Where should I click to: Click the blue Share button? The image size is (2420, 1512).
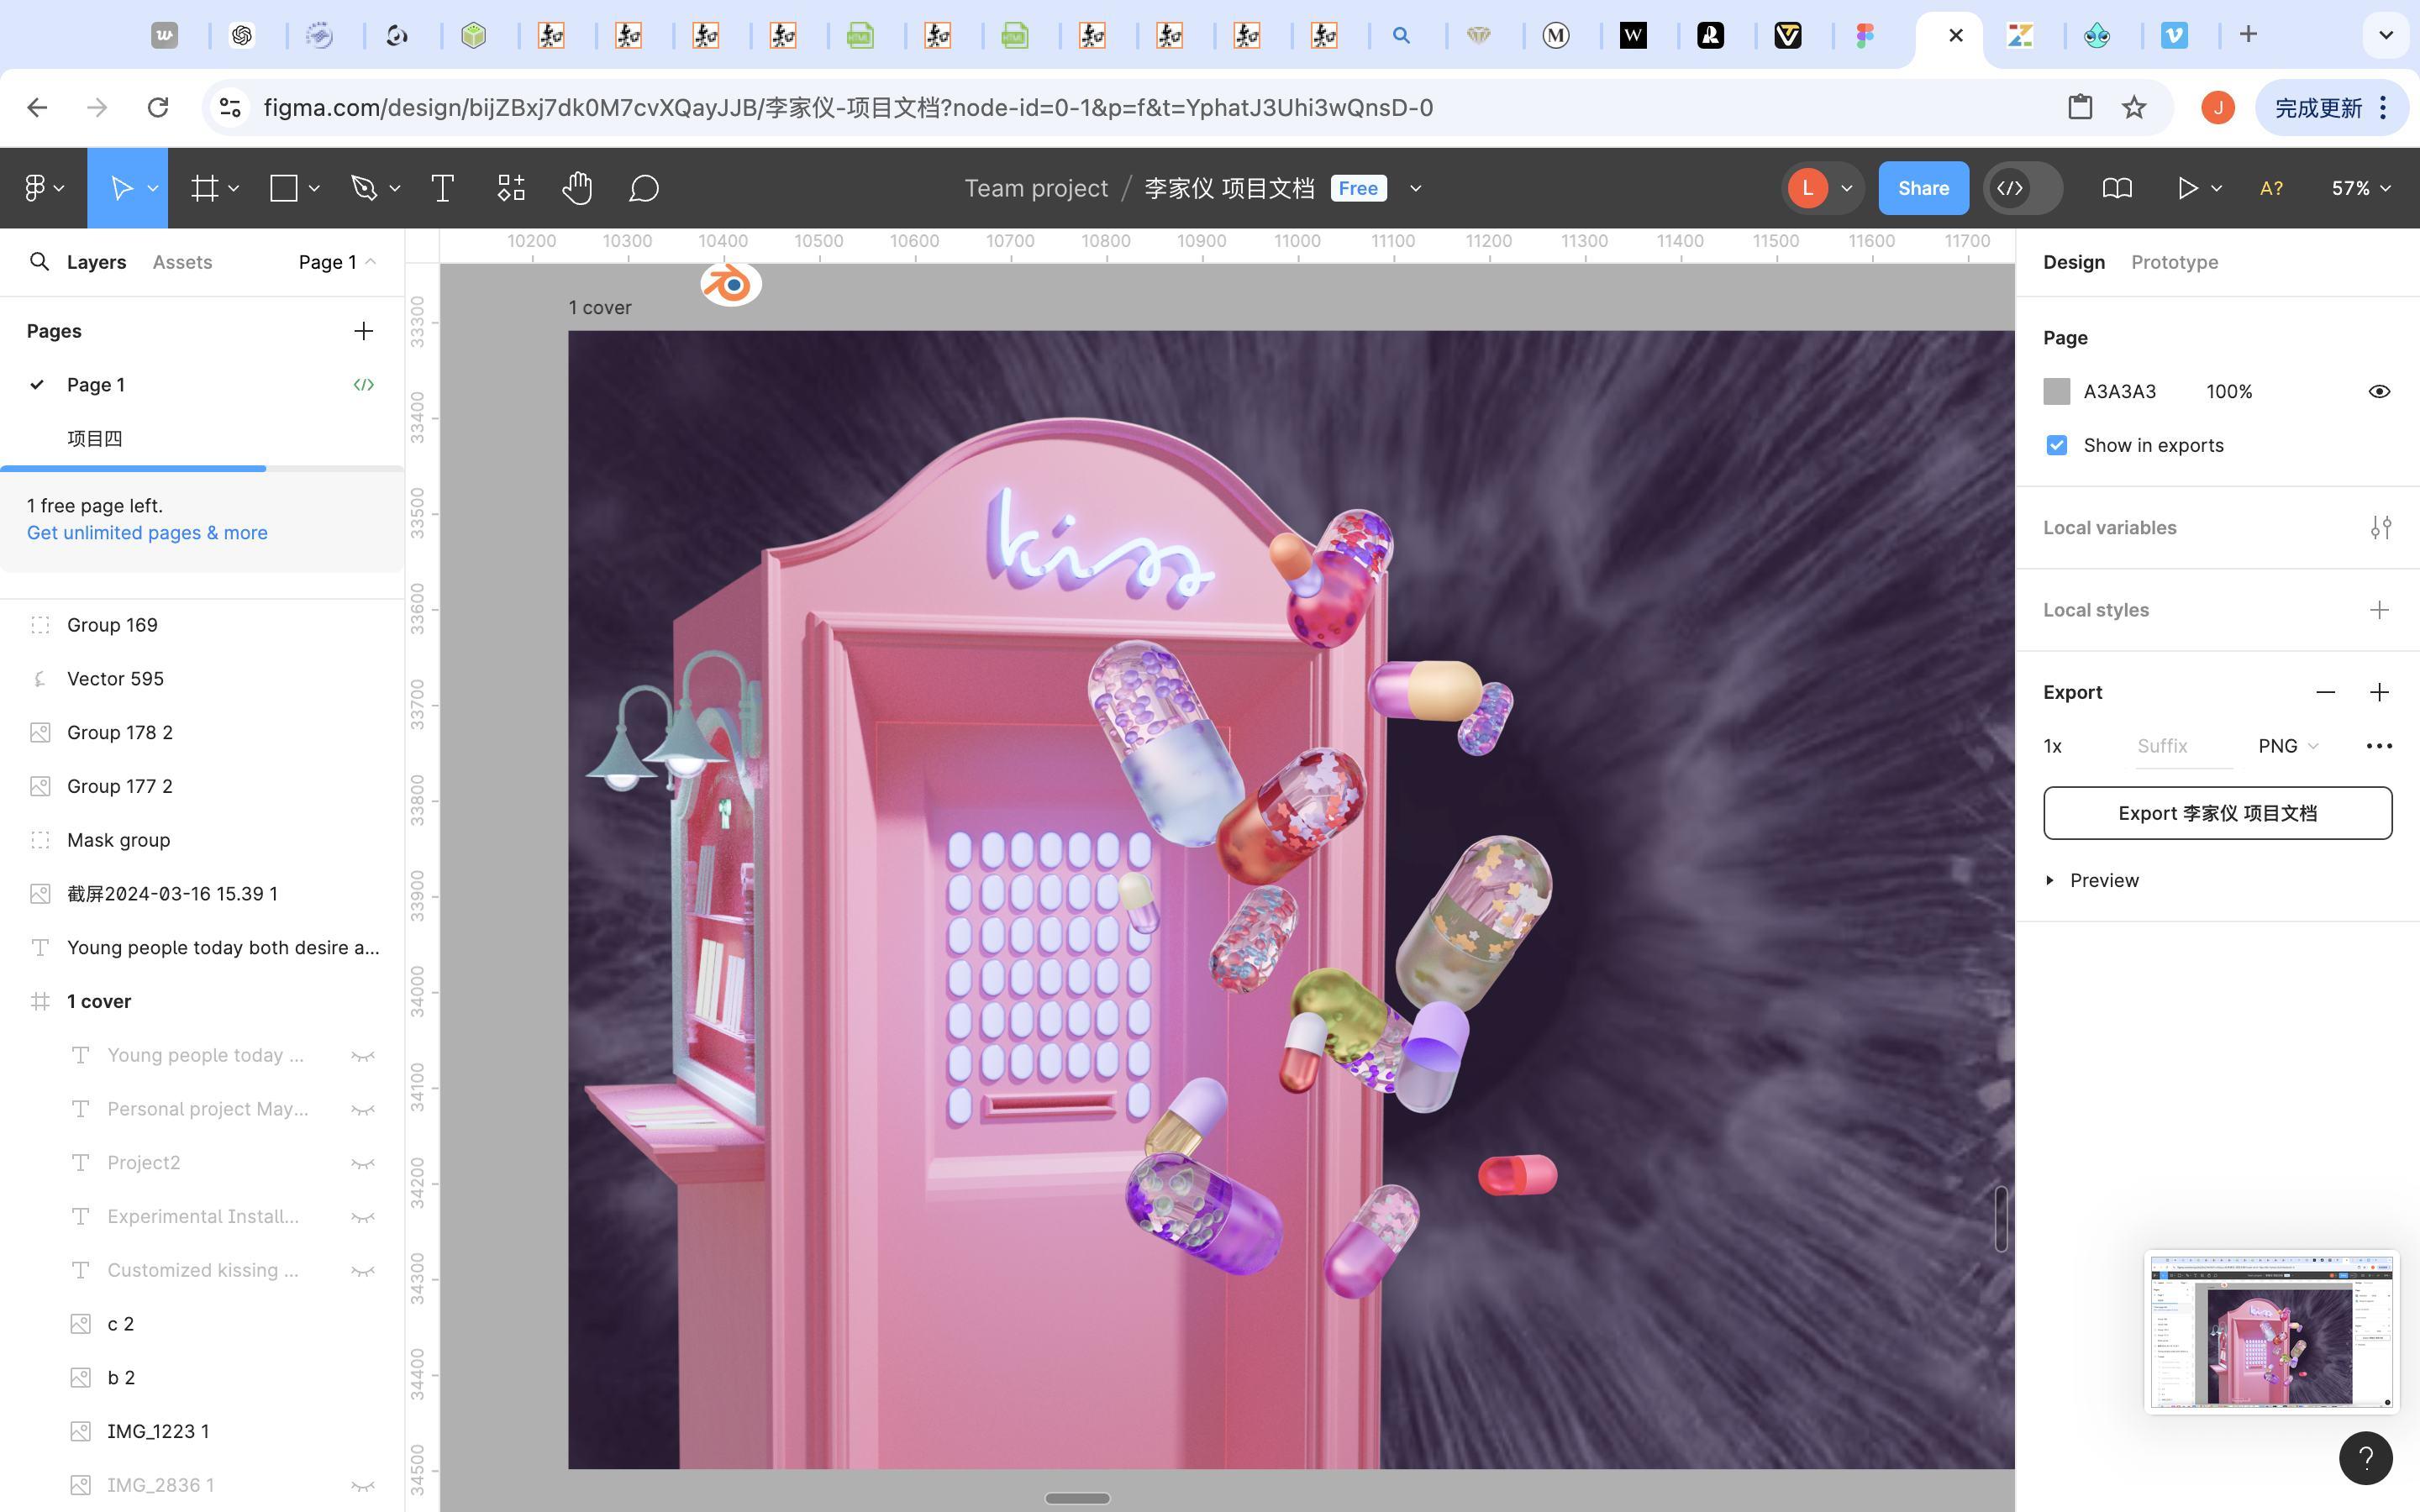point(1923,188)
